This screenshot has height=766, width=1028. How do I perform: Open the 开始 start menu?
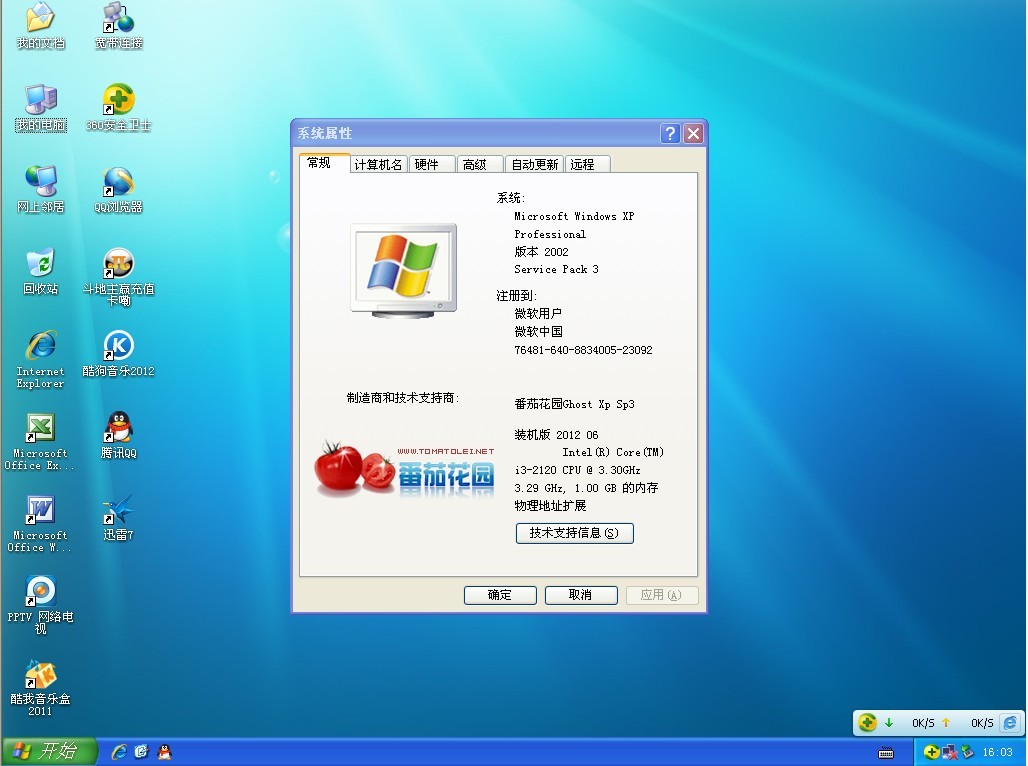point(48,751)
